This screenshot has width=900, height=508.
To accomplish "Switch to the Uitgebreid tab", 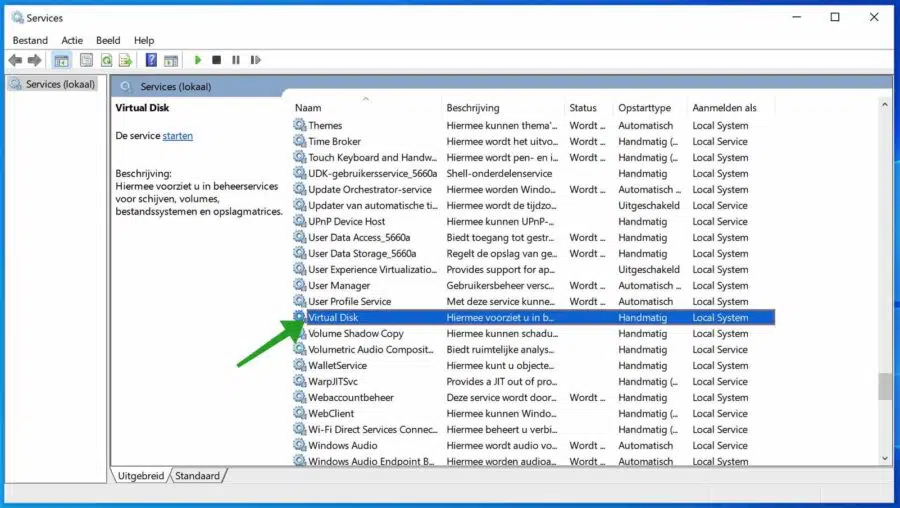I will click(141, 476).
